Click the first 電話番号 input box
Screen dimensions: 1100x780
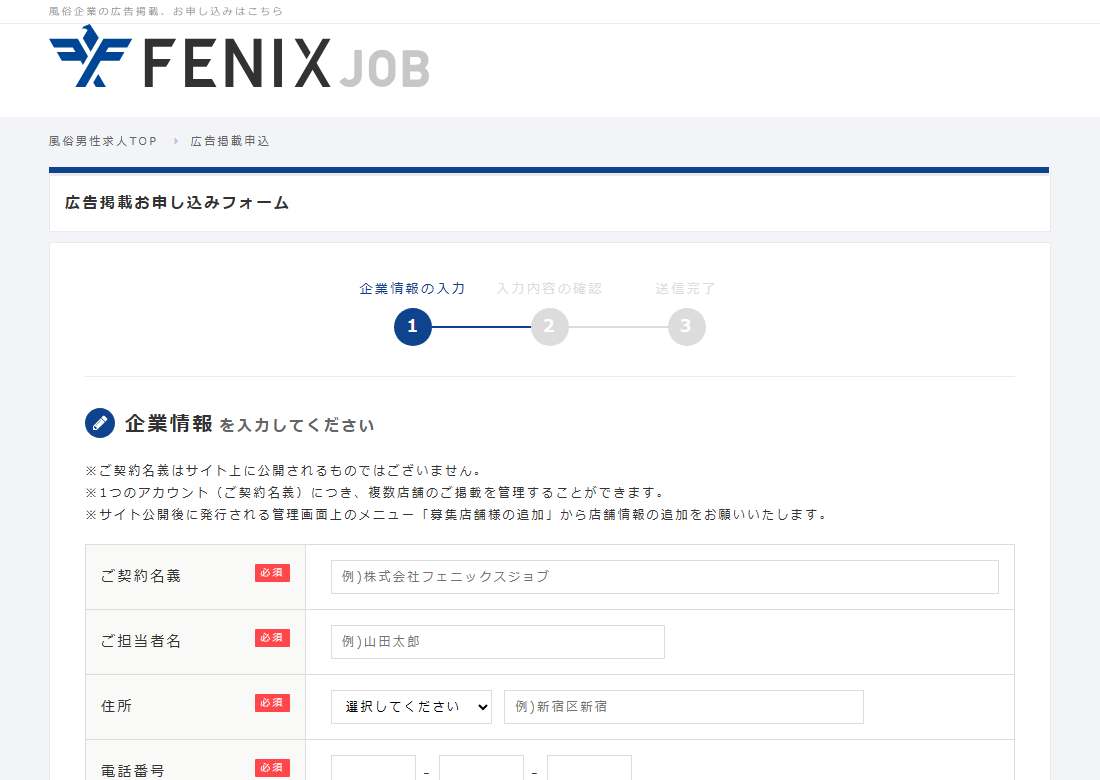click(x=373, y=768)
